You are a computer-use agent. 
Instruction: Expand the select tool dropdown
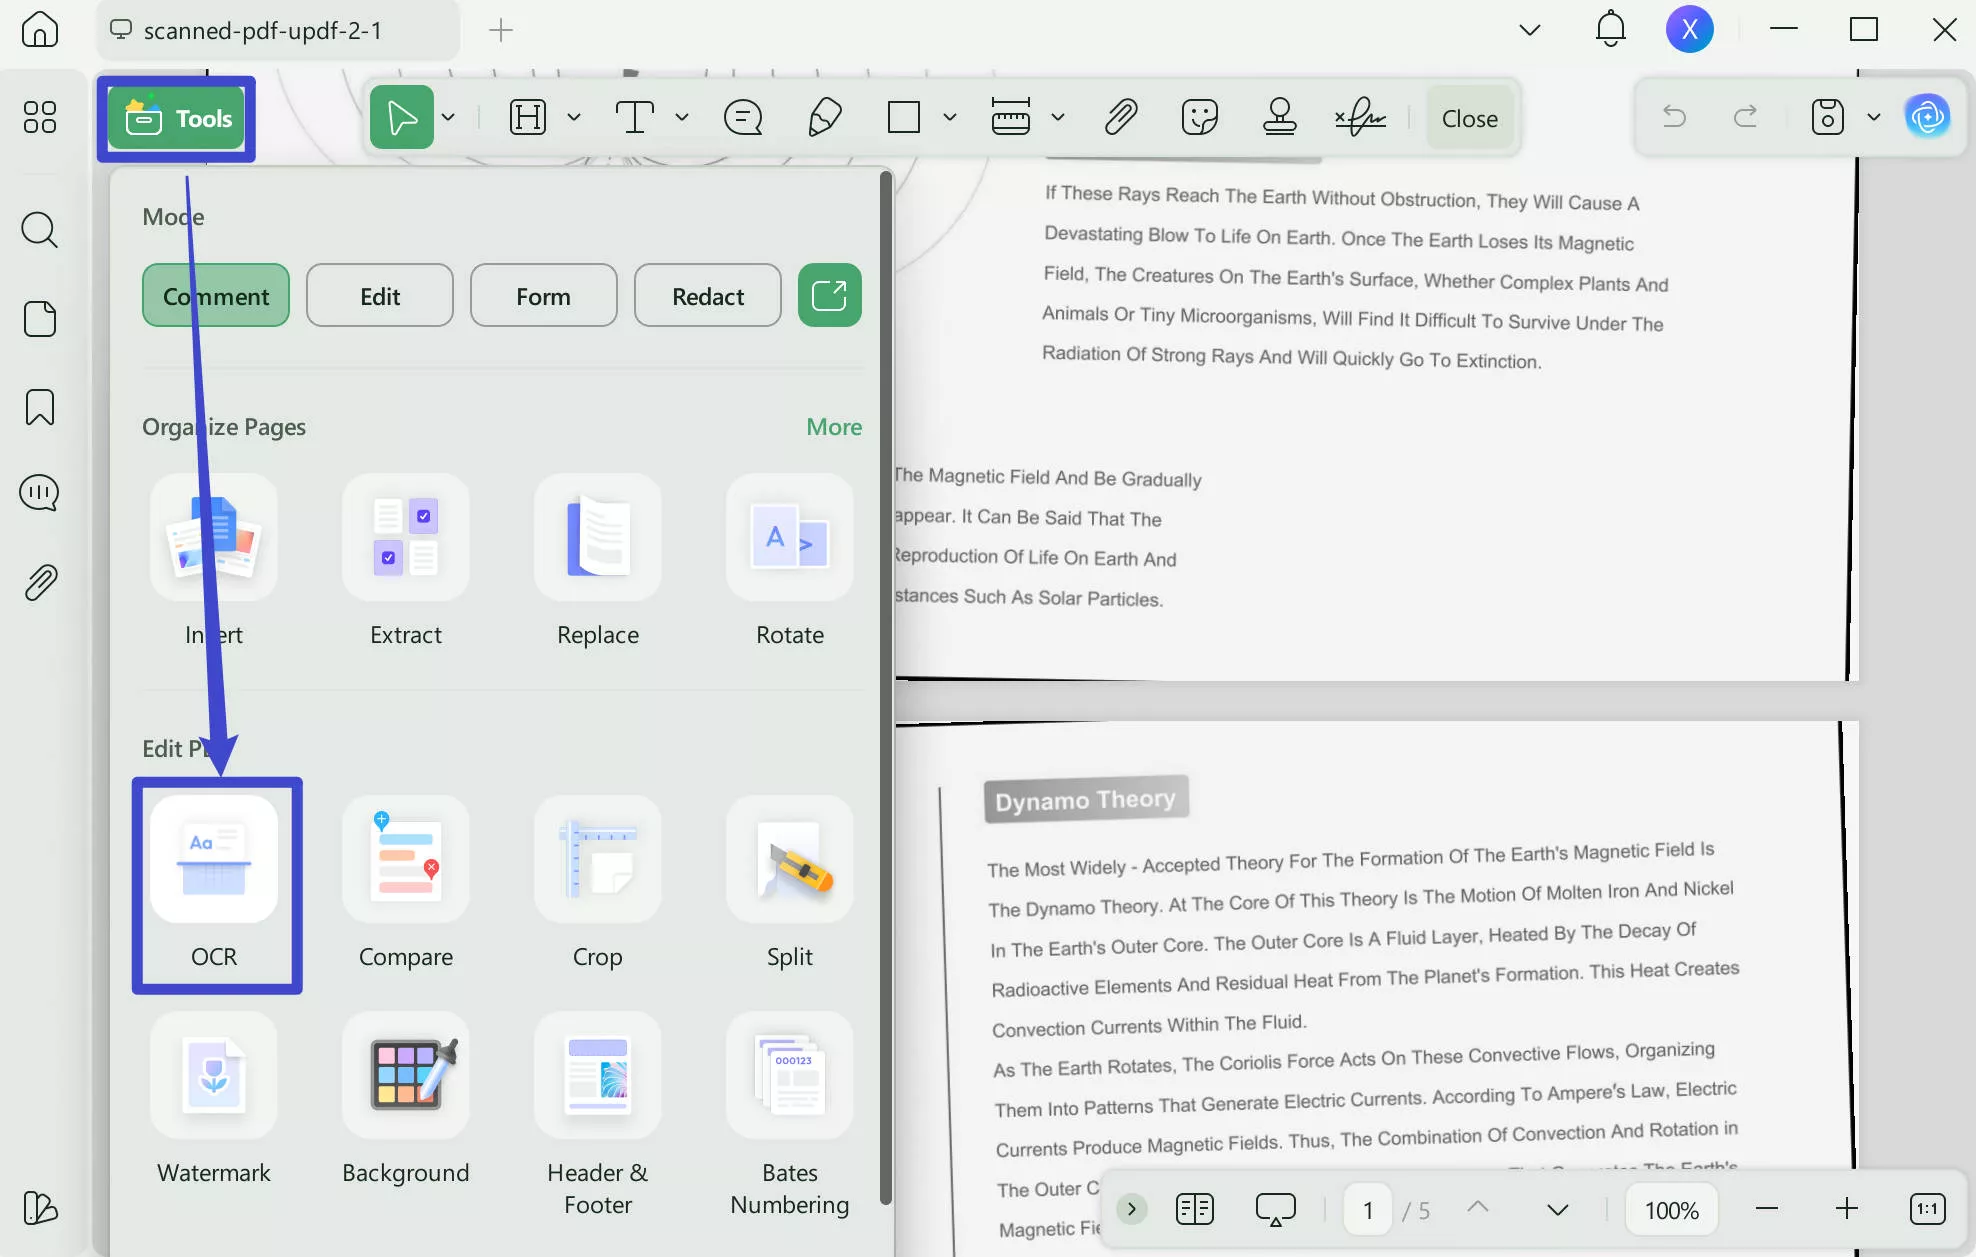(x=449, y=117)
